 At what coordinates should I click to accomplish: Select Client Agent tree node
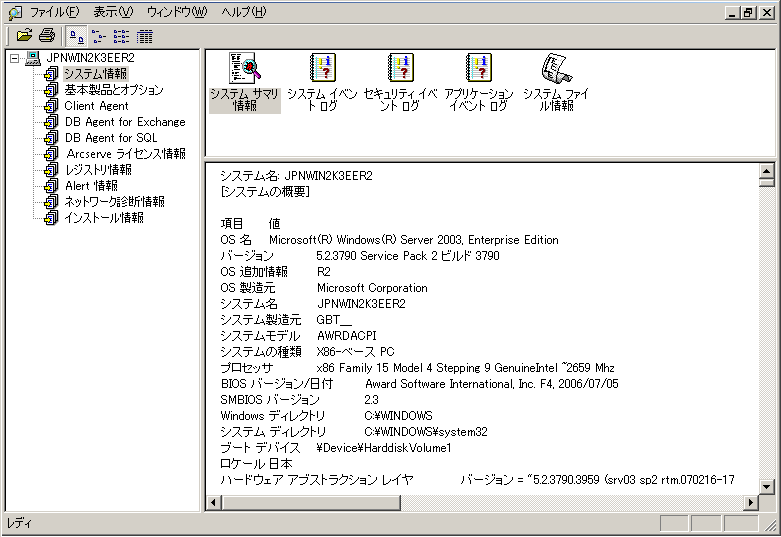click(x=96, y=106)
